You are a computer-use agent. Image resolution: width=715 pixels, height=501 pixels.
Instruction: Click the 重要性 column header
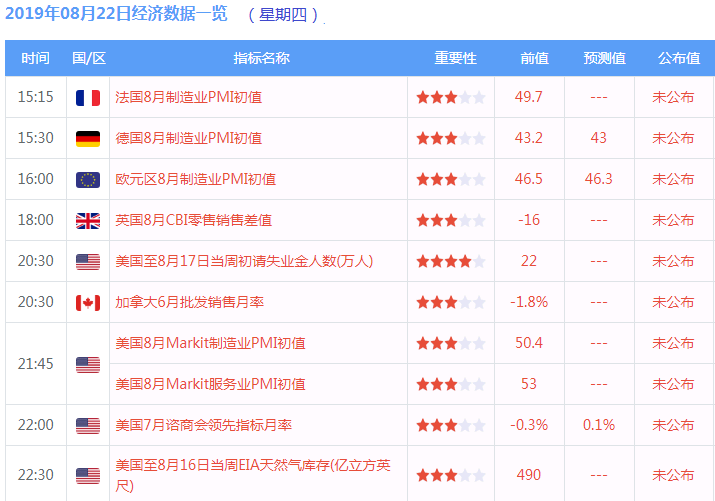[x=455, y=58]
